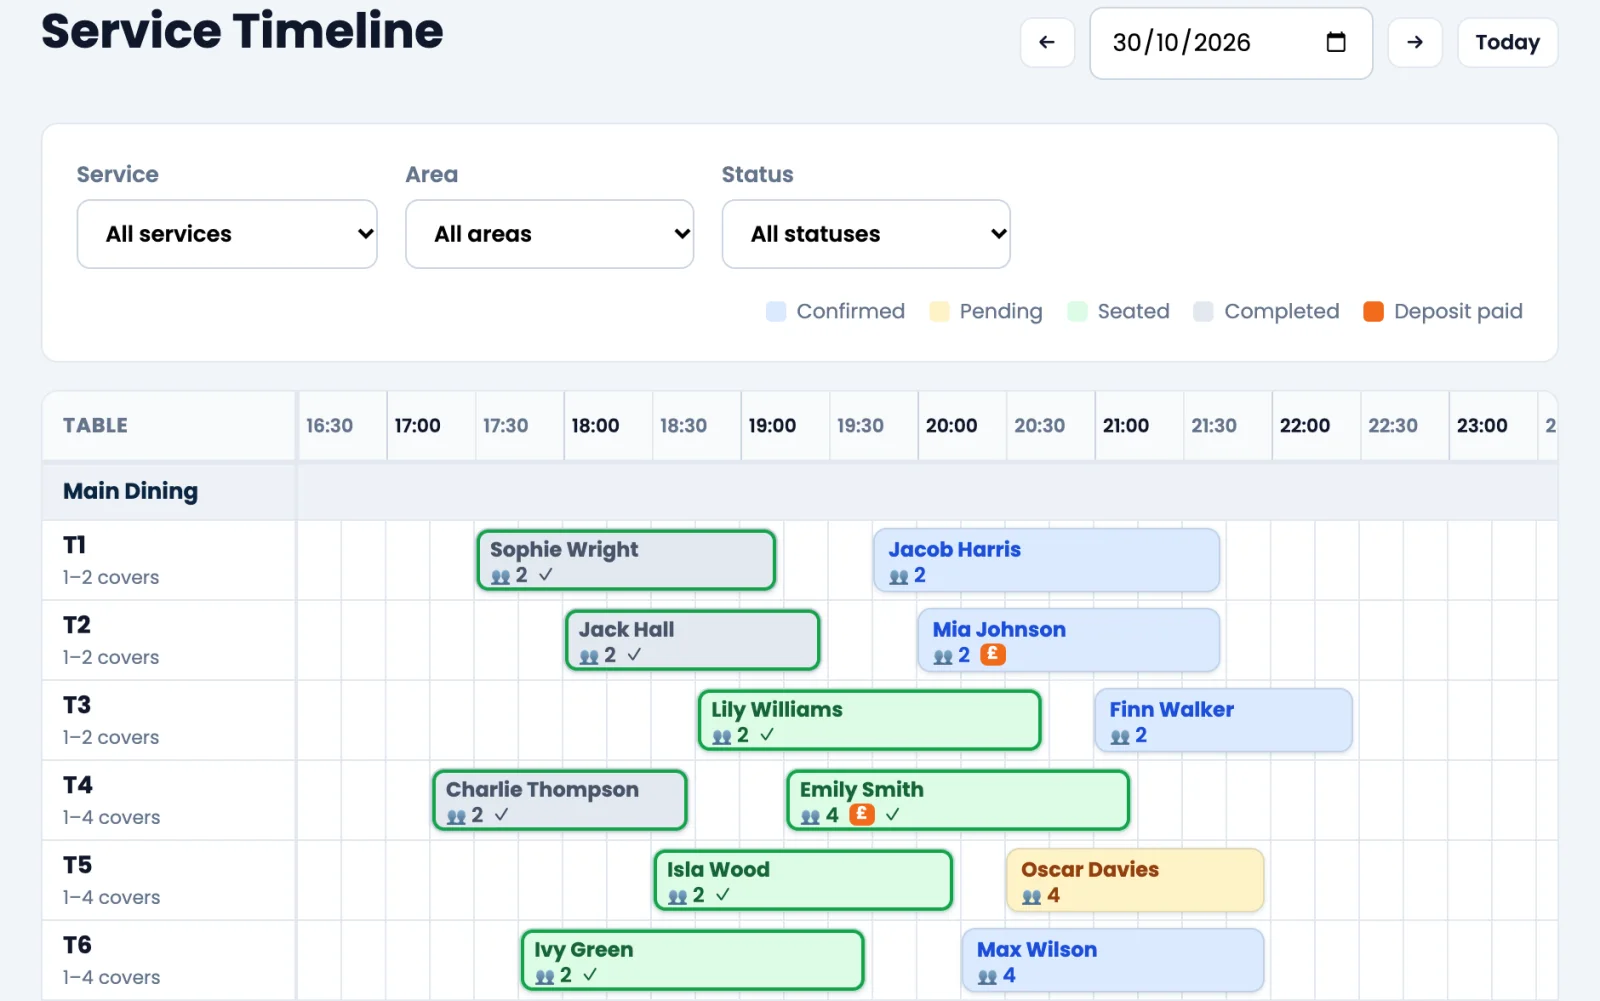This screenshot has width=1600, height=1001.
Task: Go to next day with right arrow
Action: click(1415, 42)
